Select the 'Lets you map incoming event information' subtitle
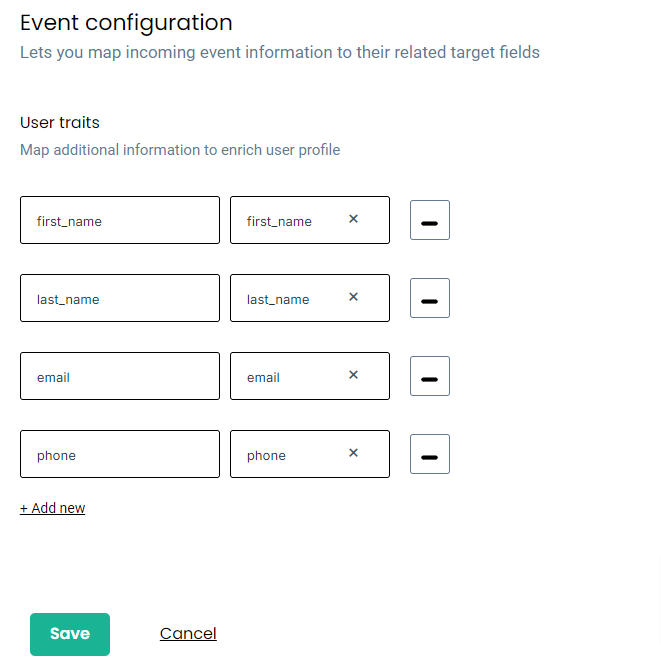This screenshot has height=670, width=661. coord(280,53)
